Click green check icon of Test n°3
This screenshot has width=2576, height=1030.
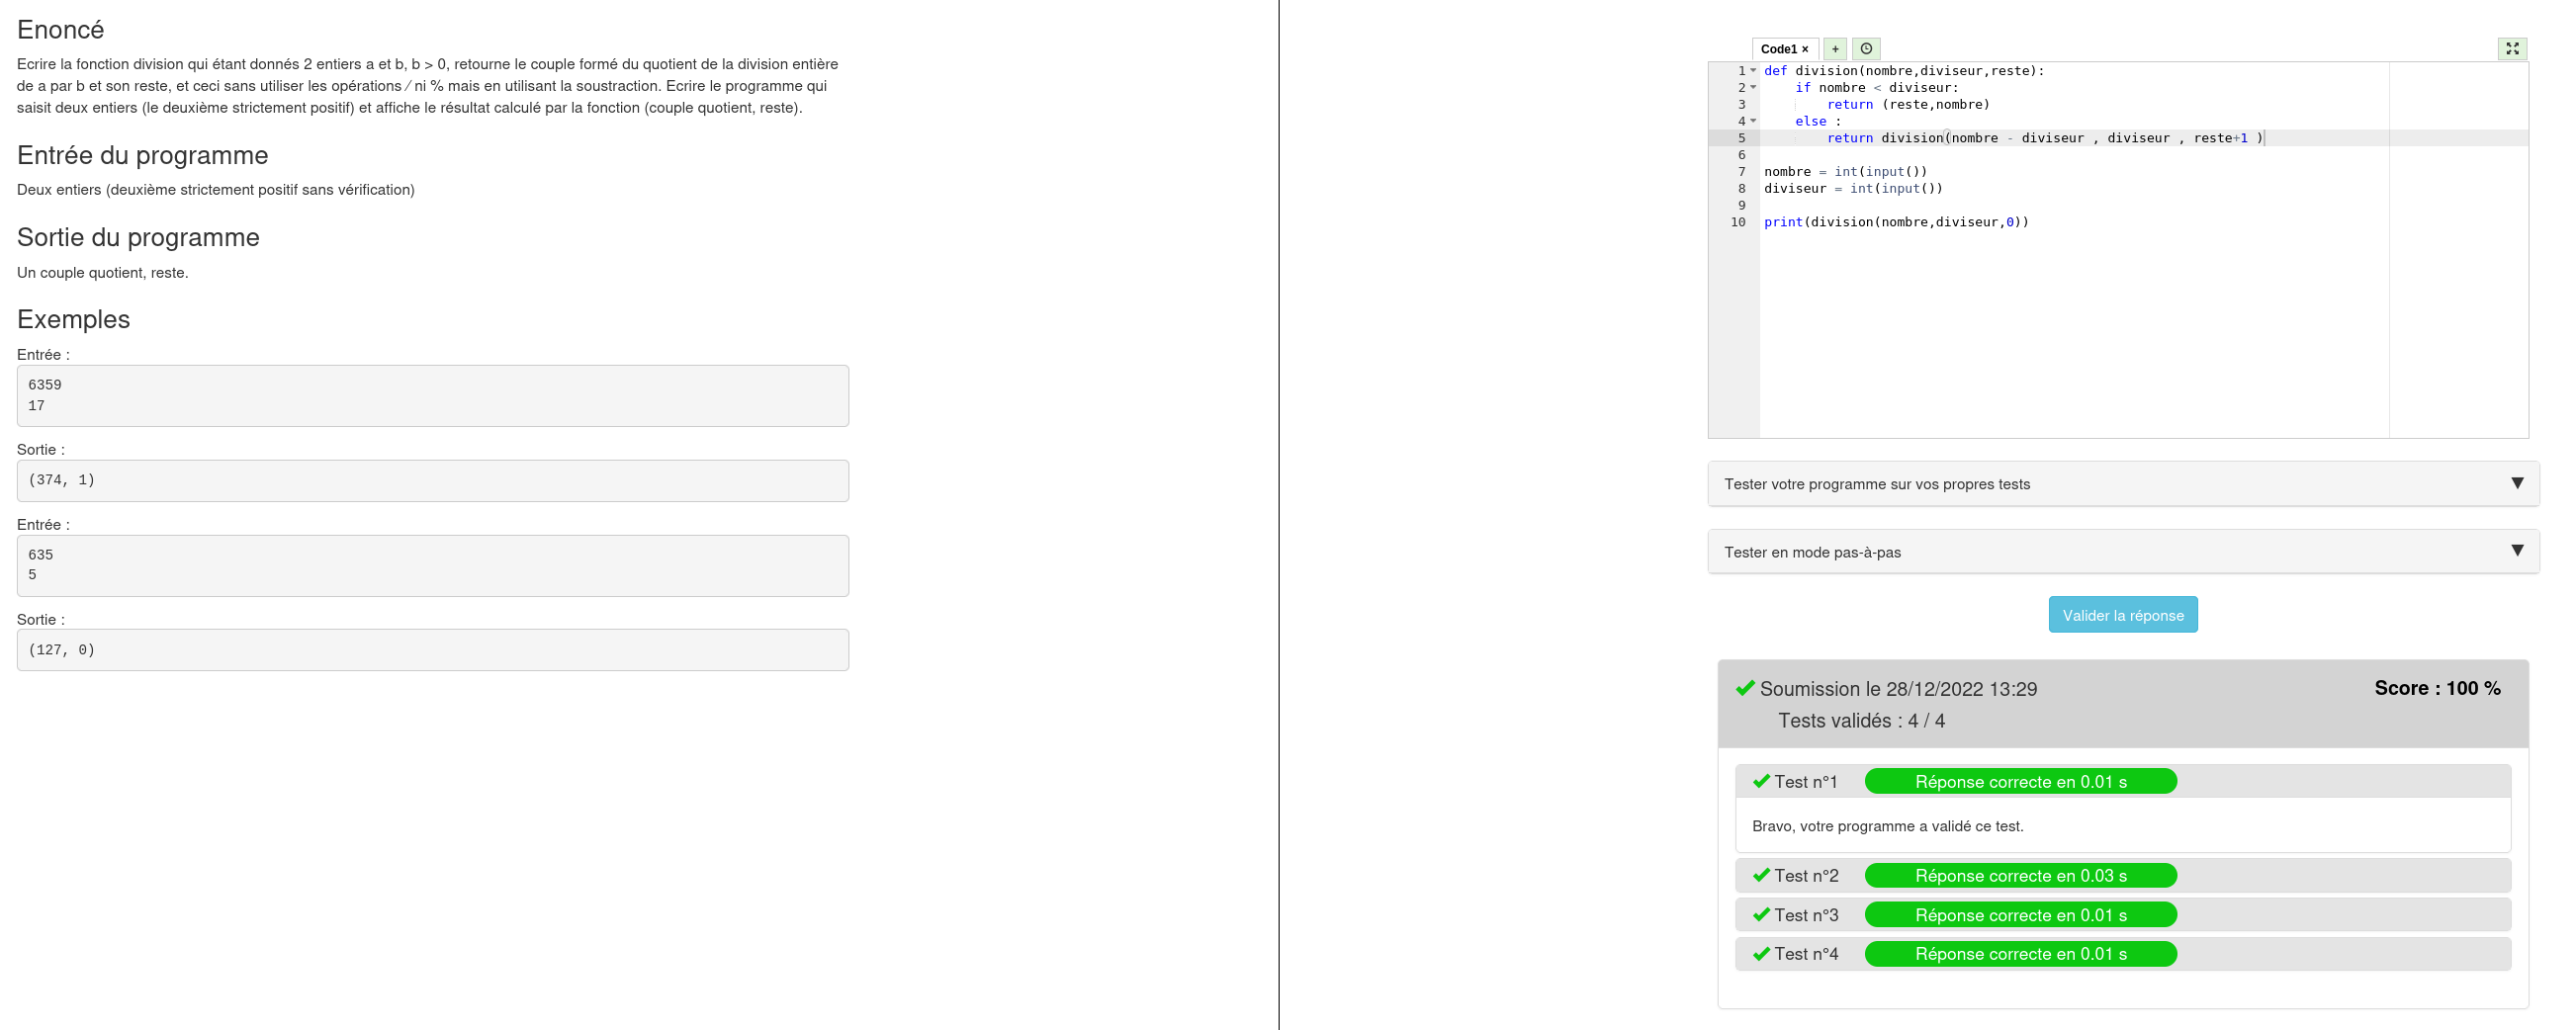point(1761,916)
